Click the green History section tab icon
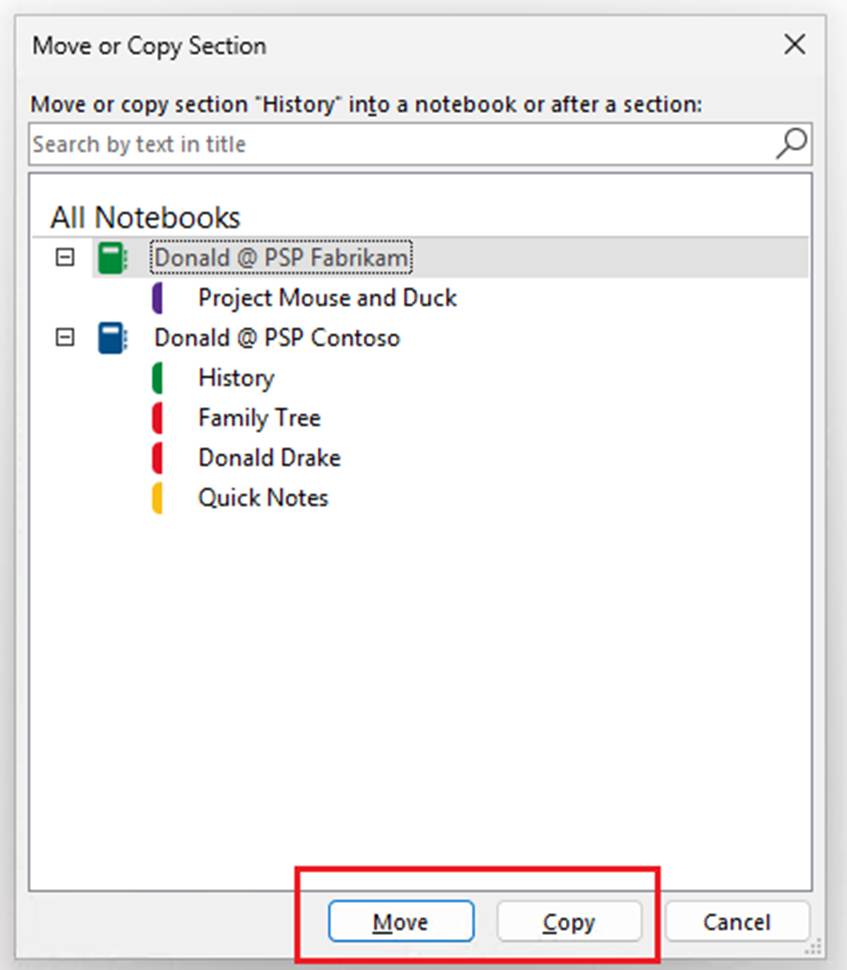847x970 pixels. 157,378
